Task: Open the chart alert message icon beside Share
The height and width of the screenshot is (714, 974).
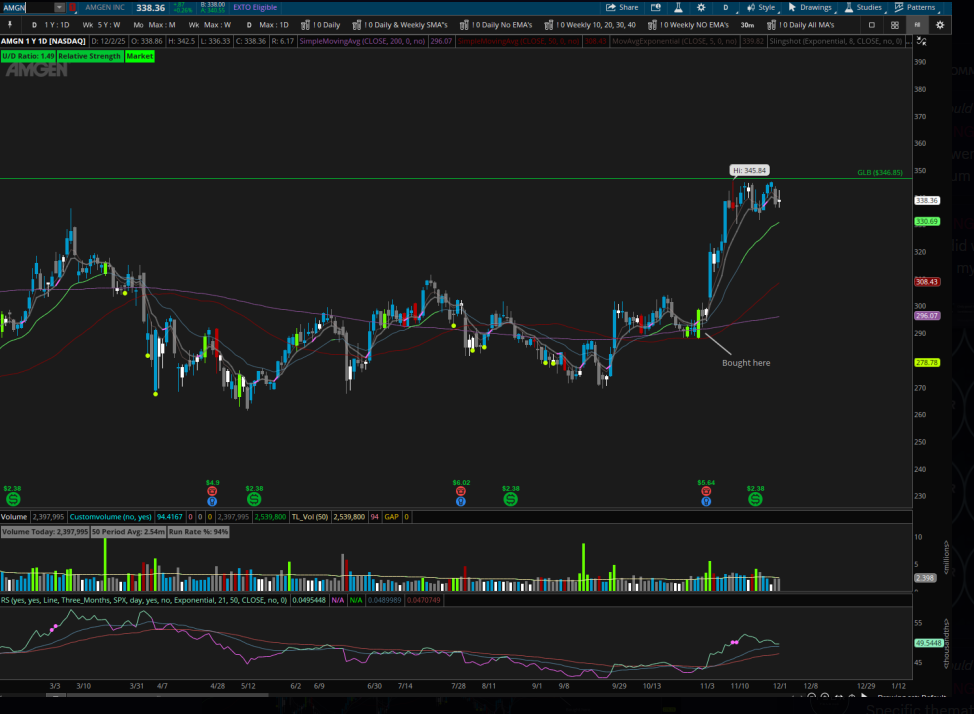Action: (x=655, y=7)
